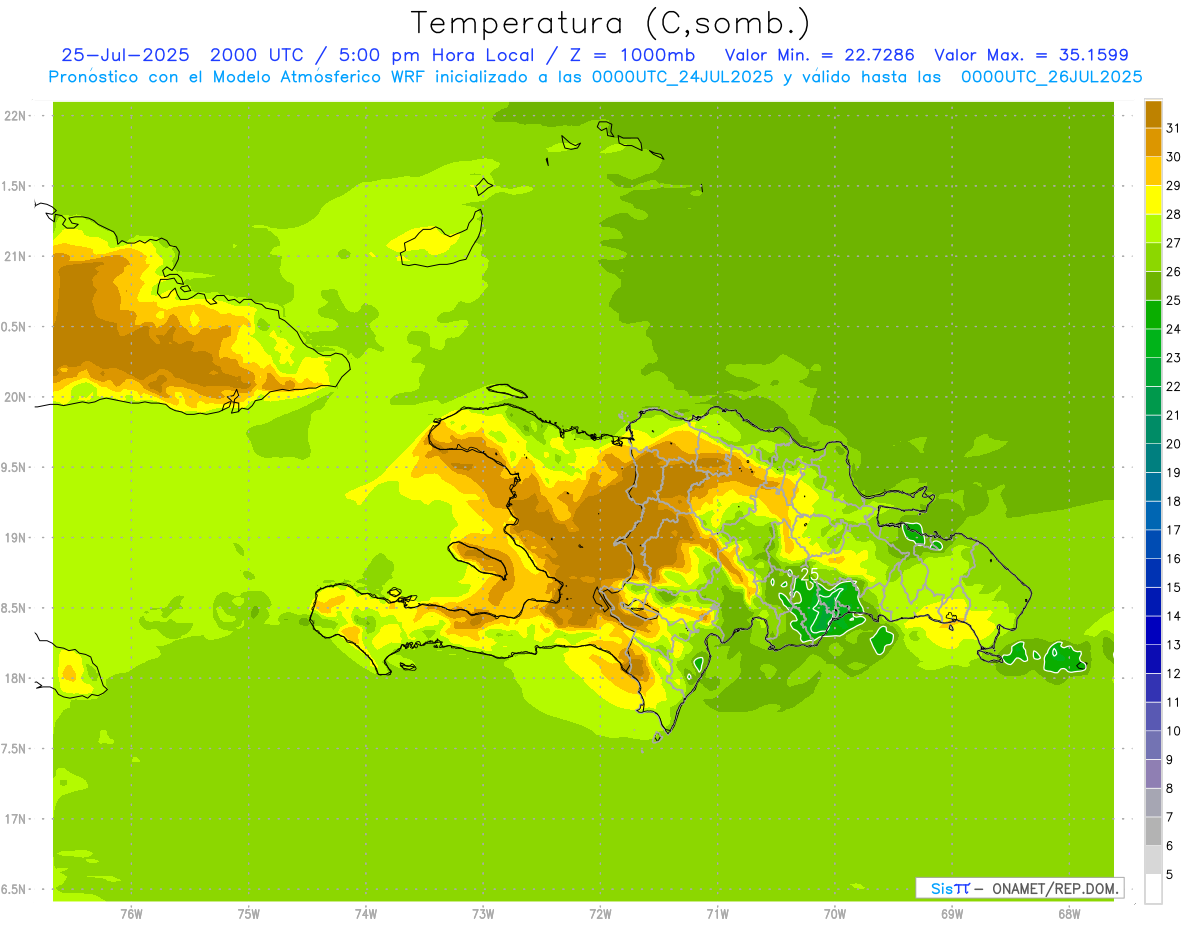
Task: Click "Pronóstico con el Modelo Atmósferico WRF" text
Action: (238, 77)
